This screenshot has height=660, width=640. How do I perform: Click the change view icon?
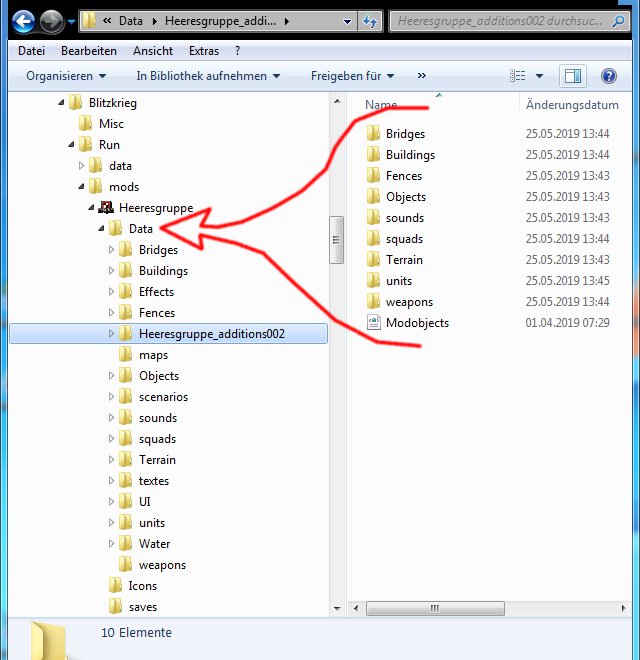coord(517,76)
